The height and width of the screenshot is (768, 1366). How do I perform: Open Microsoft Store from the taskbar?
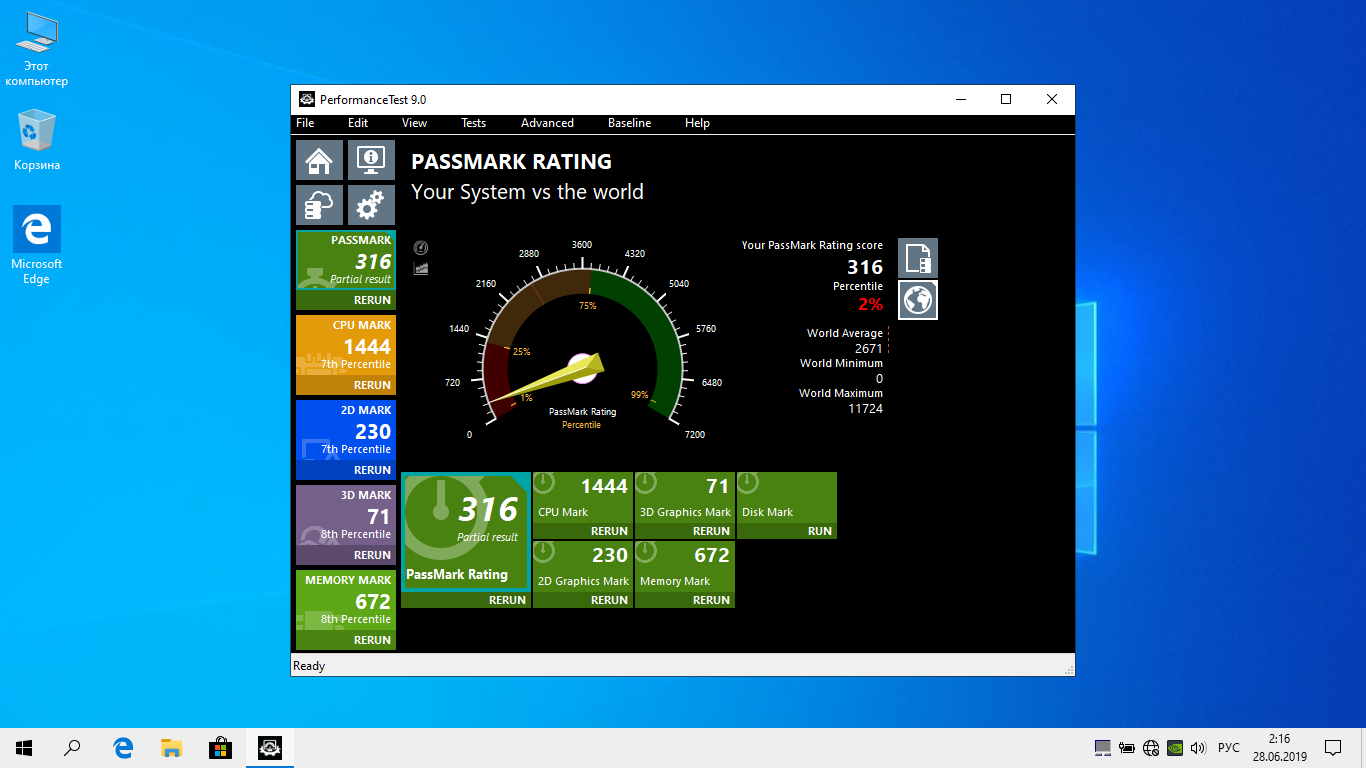pos(220,747)
